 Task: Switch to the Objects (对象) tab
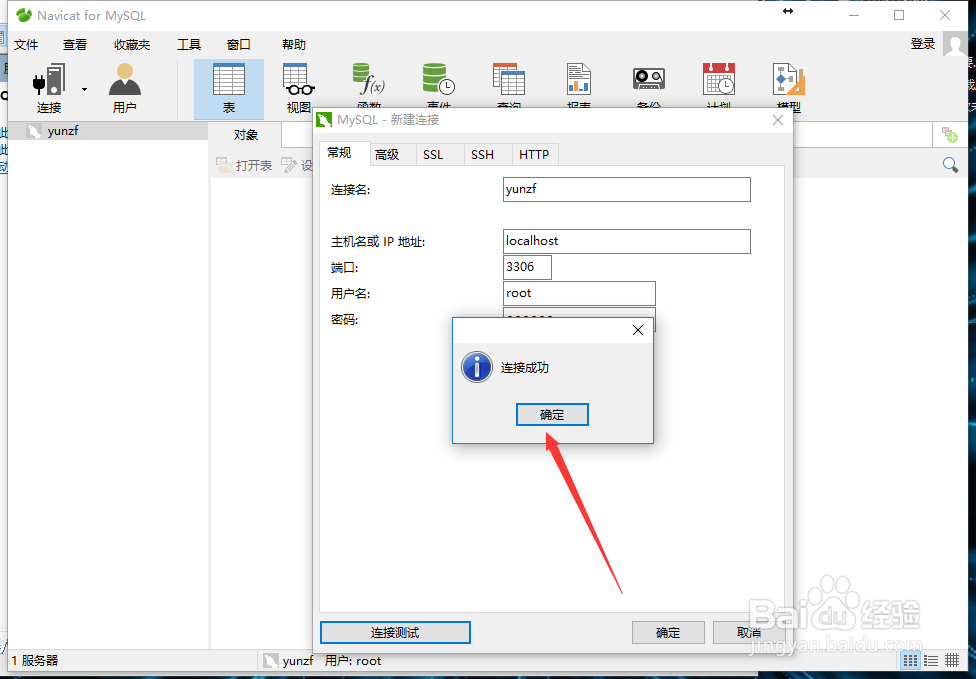(246, 134)
